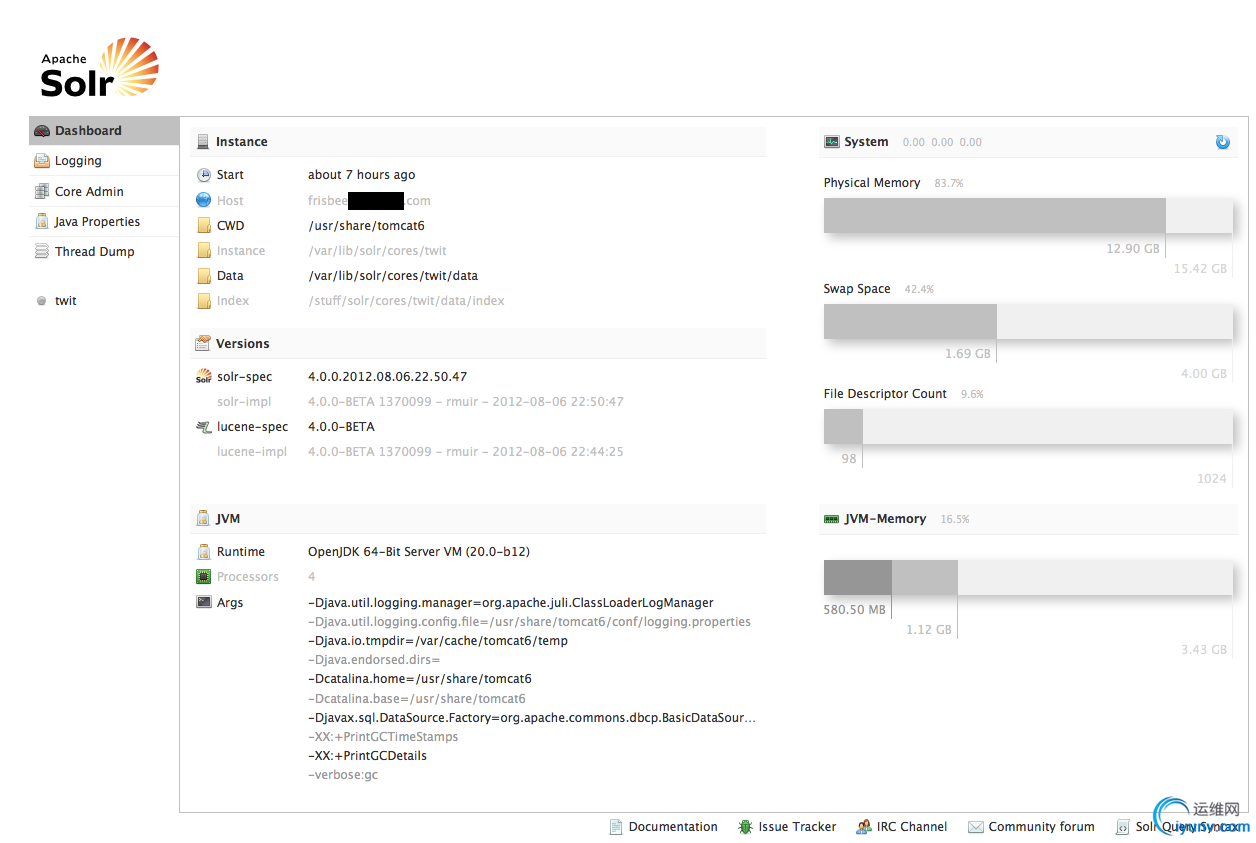The height and width of the screenshot is (843, 1256).
Task: Click the JVM section header icon
Action: pyautogui.click(x=204, y=519)
